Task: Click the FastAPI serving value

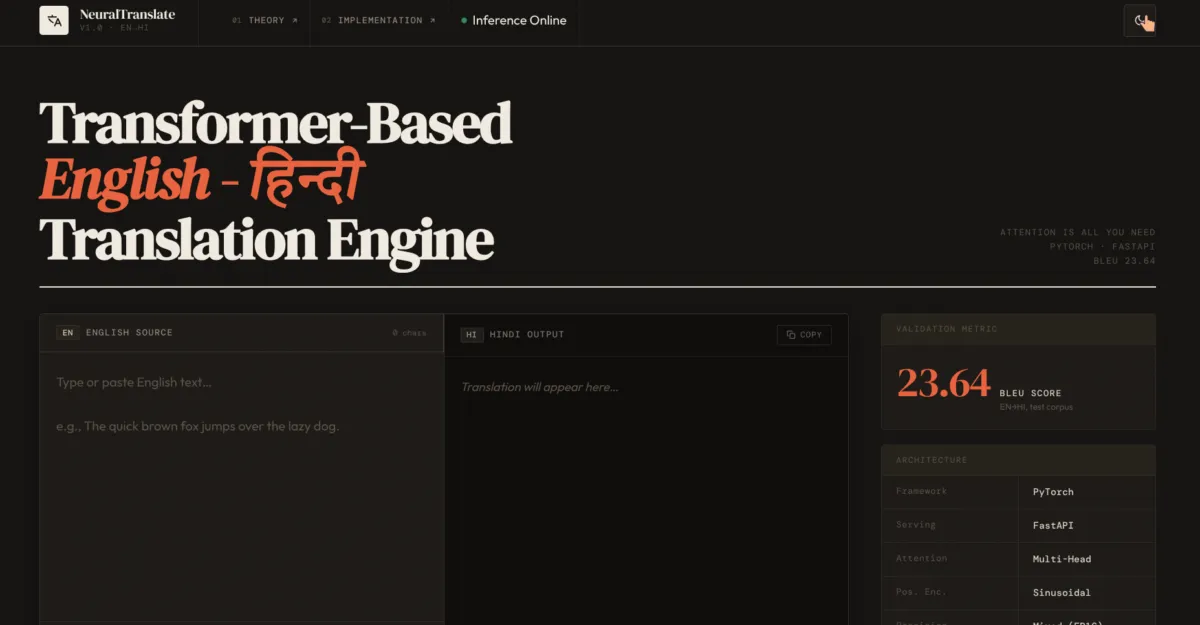Action: pyautogui.click(x=1053, y=525)
